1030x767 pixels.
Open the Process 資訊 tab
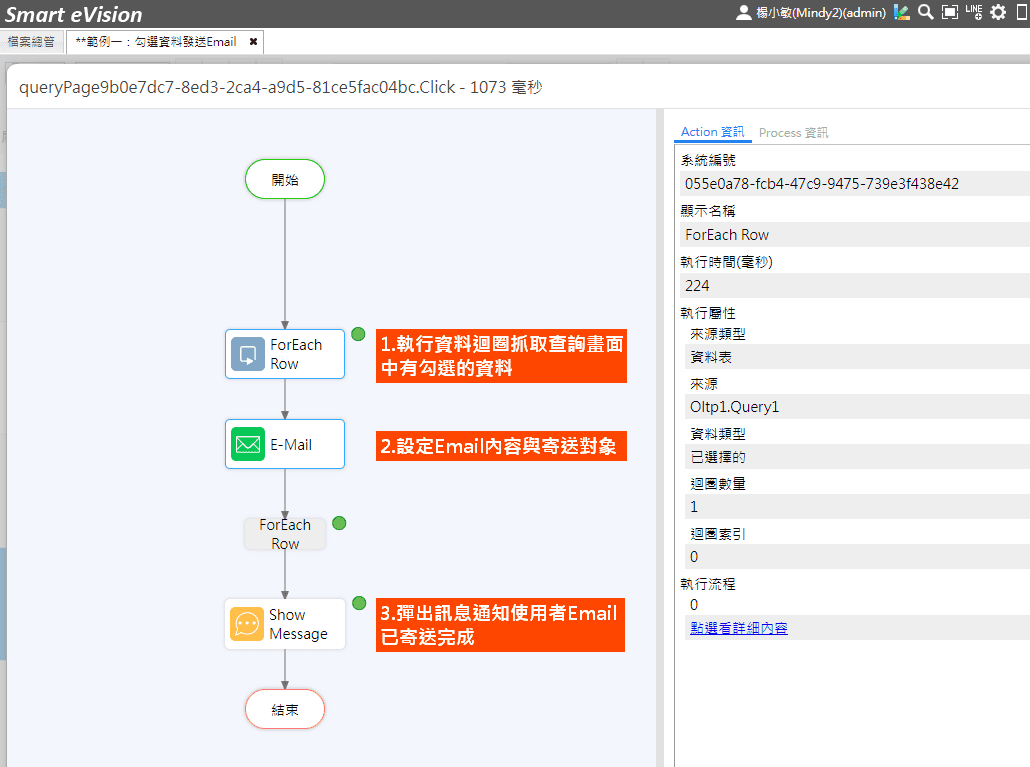(794, 133)
